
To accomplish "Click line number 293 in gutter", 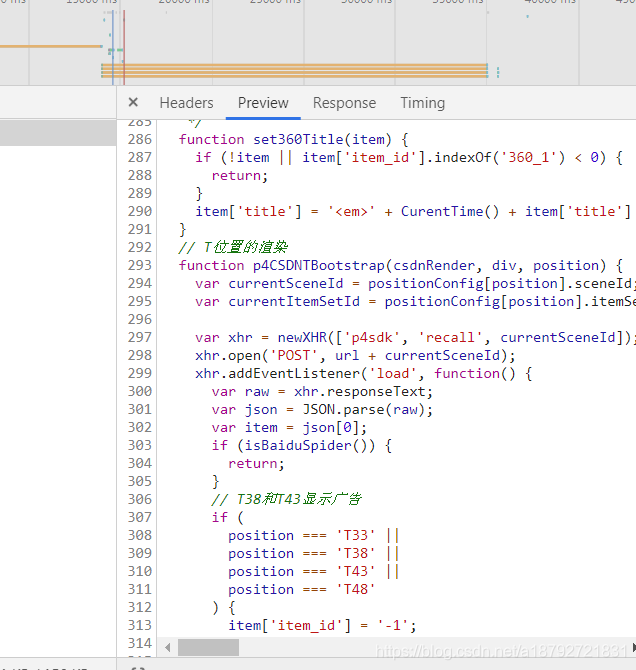I will coord(140,265).
